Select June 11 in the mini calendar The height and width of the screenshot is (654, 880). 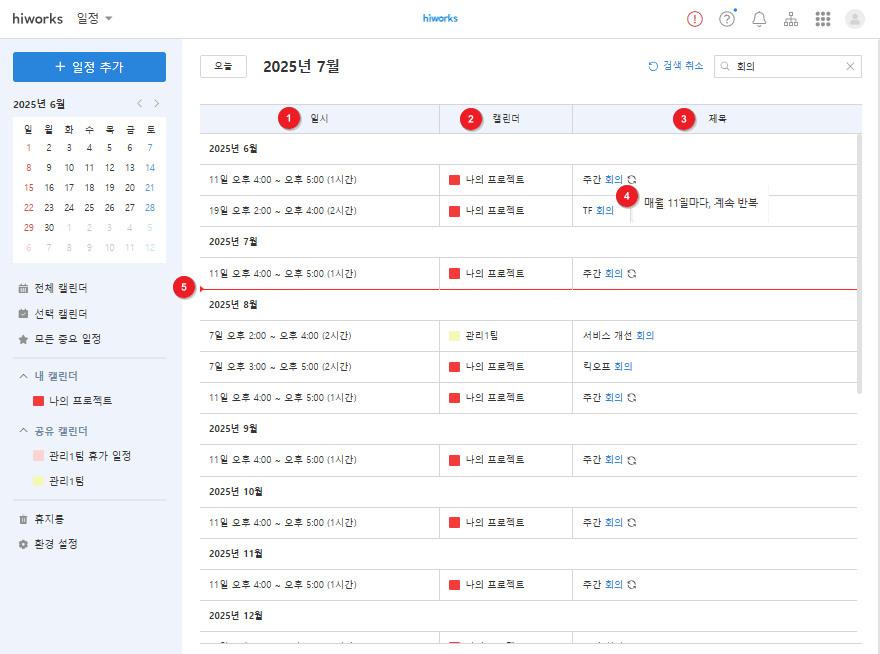(89, 168)
